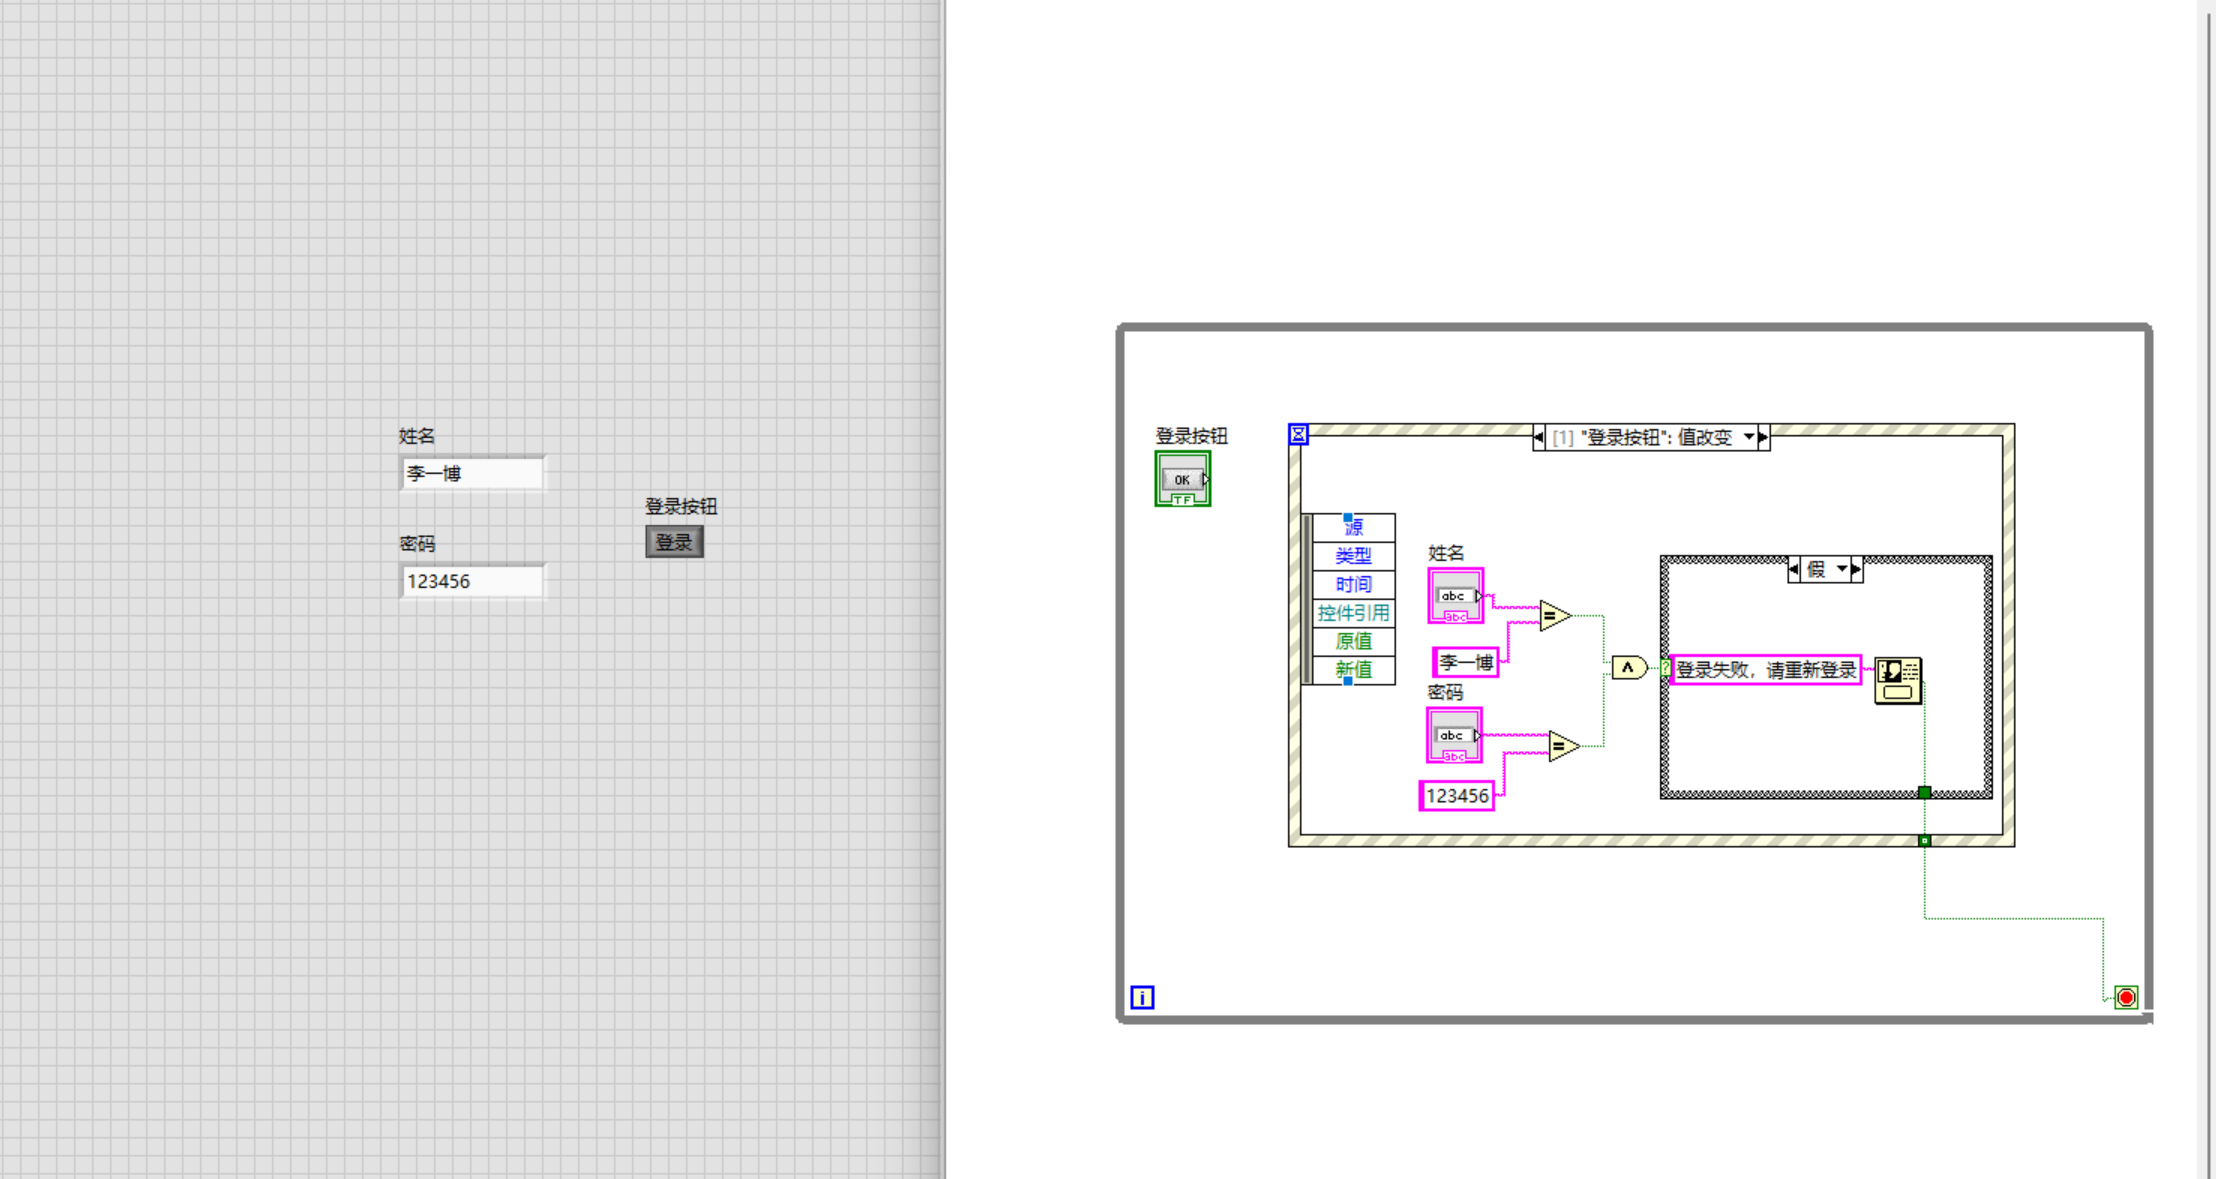This screenshot has height=1179, width=2216.
Task: Click the 姓名 input field on front panel
Action: tap(472, 474)
